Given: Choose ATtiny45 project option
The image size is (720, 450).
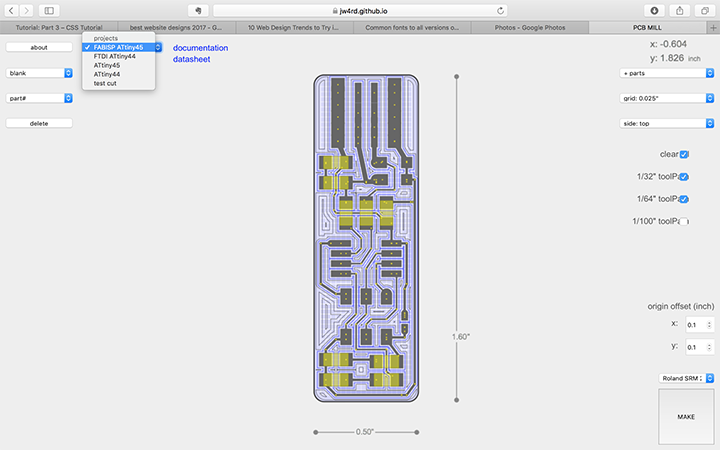Looking at the screenshot, I should (118, 65).
